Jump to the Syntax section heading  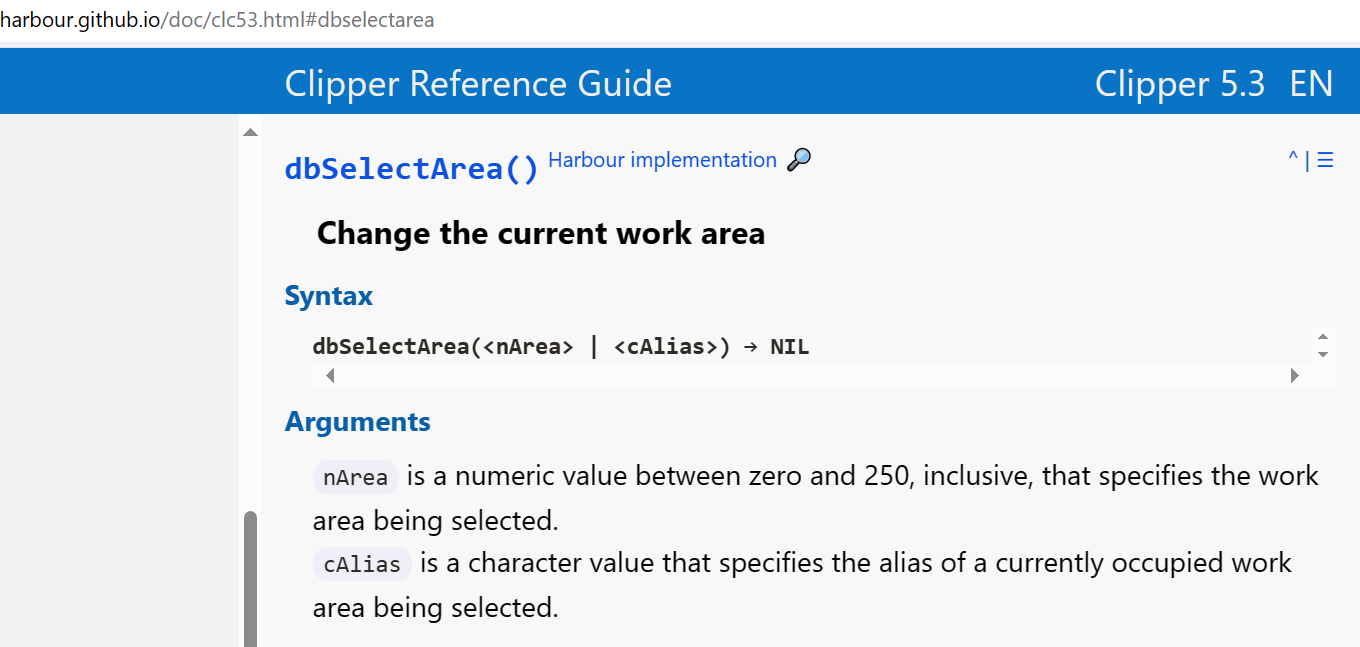[x=328, y=296]
